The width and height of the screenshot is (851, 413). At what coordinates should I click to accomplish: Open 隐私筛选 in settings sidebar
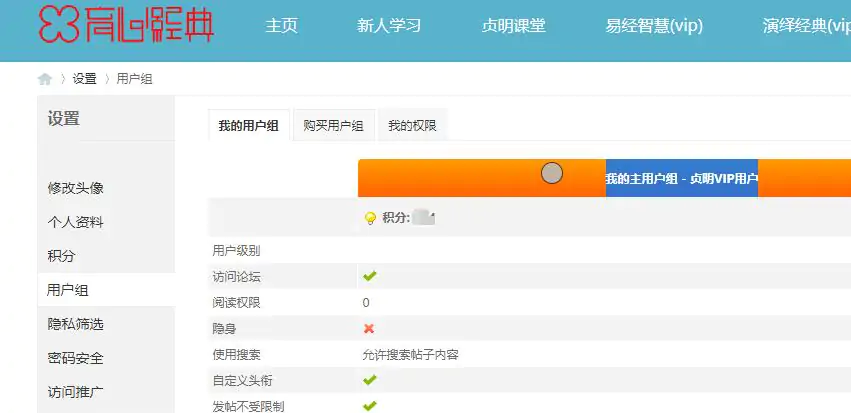(75, 324)
